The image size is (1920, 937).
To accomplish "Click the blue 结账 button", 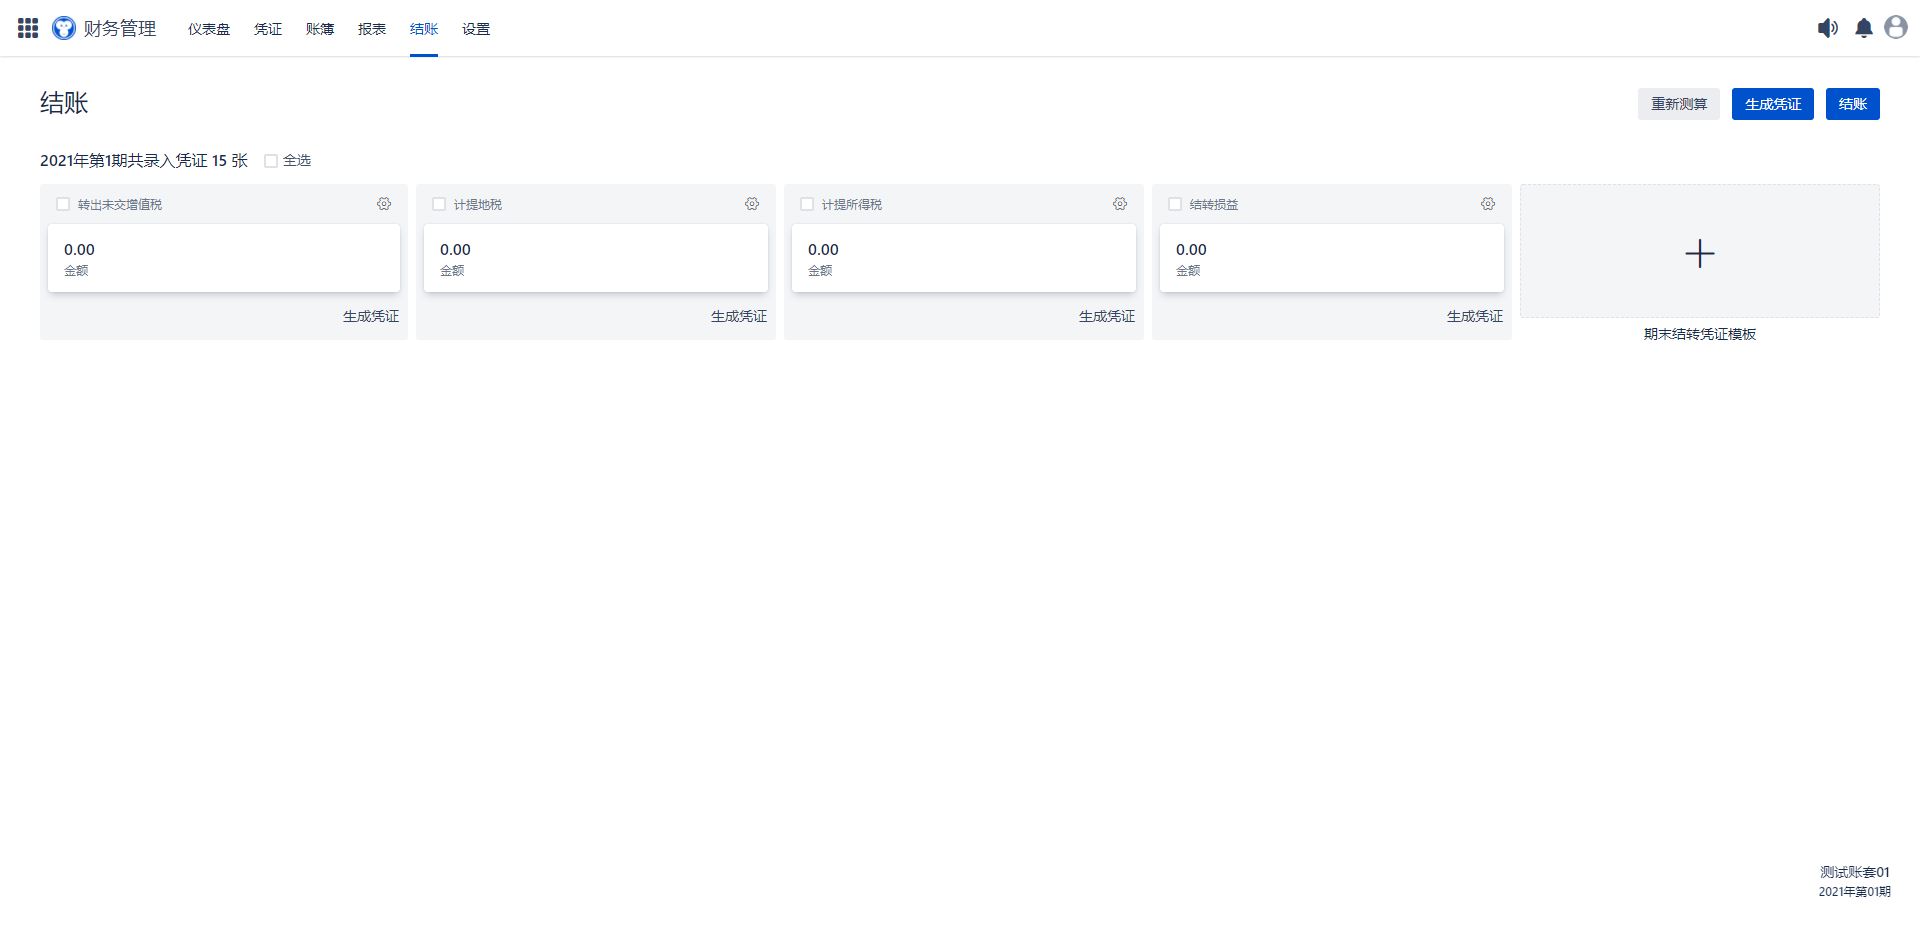I will point(1853,104).
